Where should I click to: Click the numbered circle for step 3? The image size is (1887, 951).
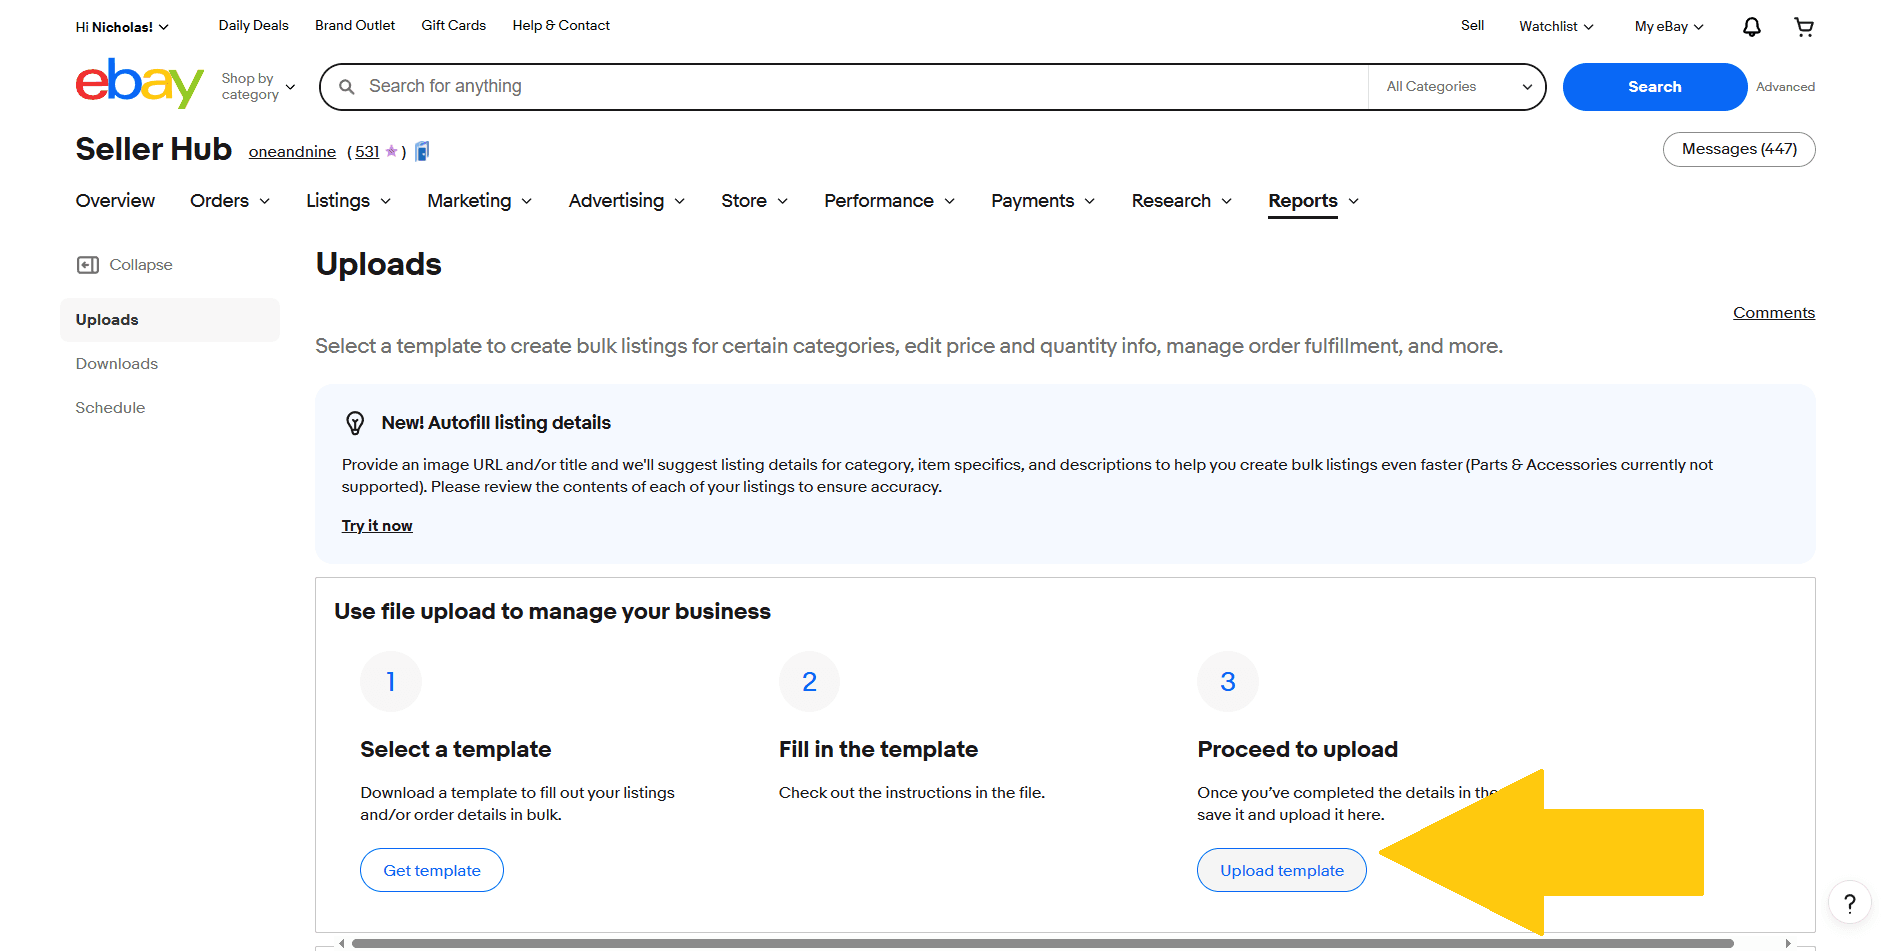1227,681
